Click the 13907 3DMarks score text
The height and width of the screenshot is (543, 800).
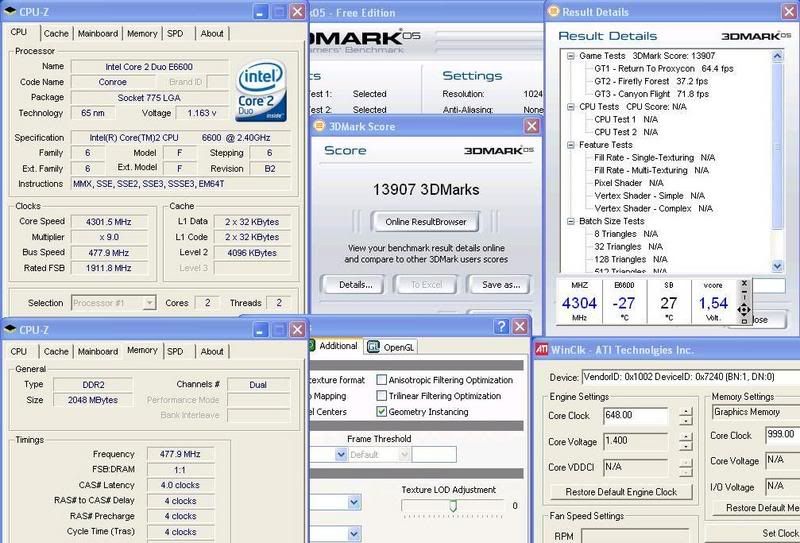[x=426, y=190]
